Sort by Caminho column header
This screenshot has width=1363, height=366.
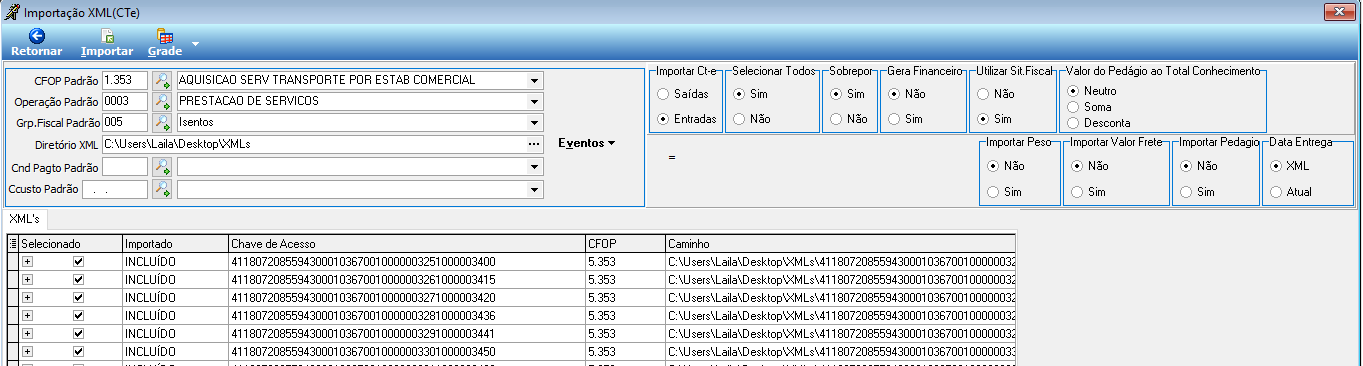(x=840, y=243)
